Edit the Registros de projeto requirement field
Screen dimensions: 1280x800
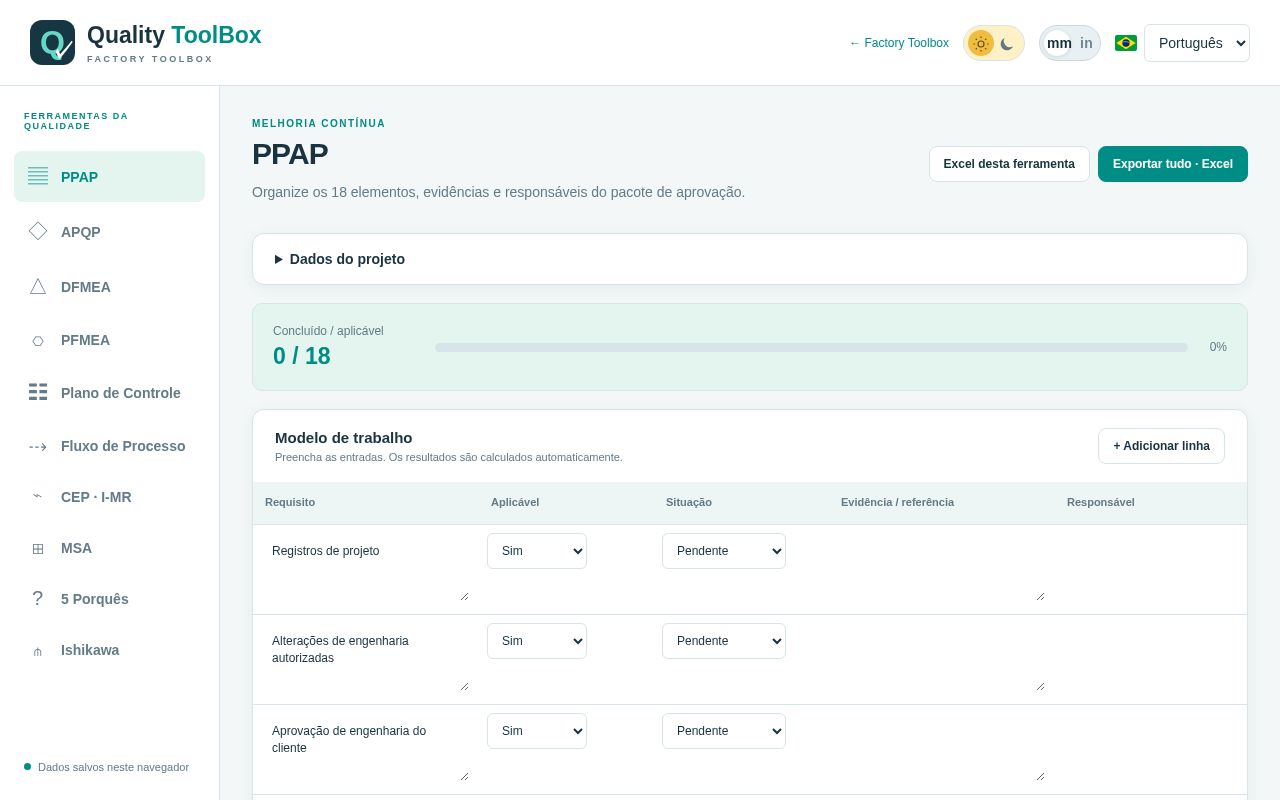click(x=367, y=568)
